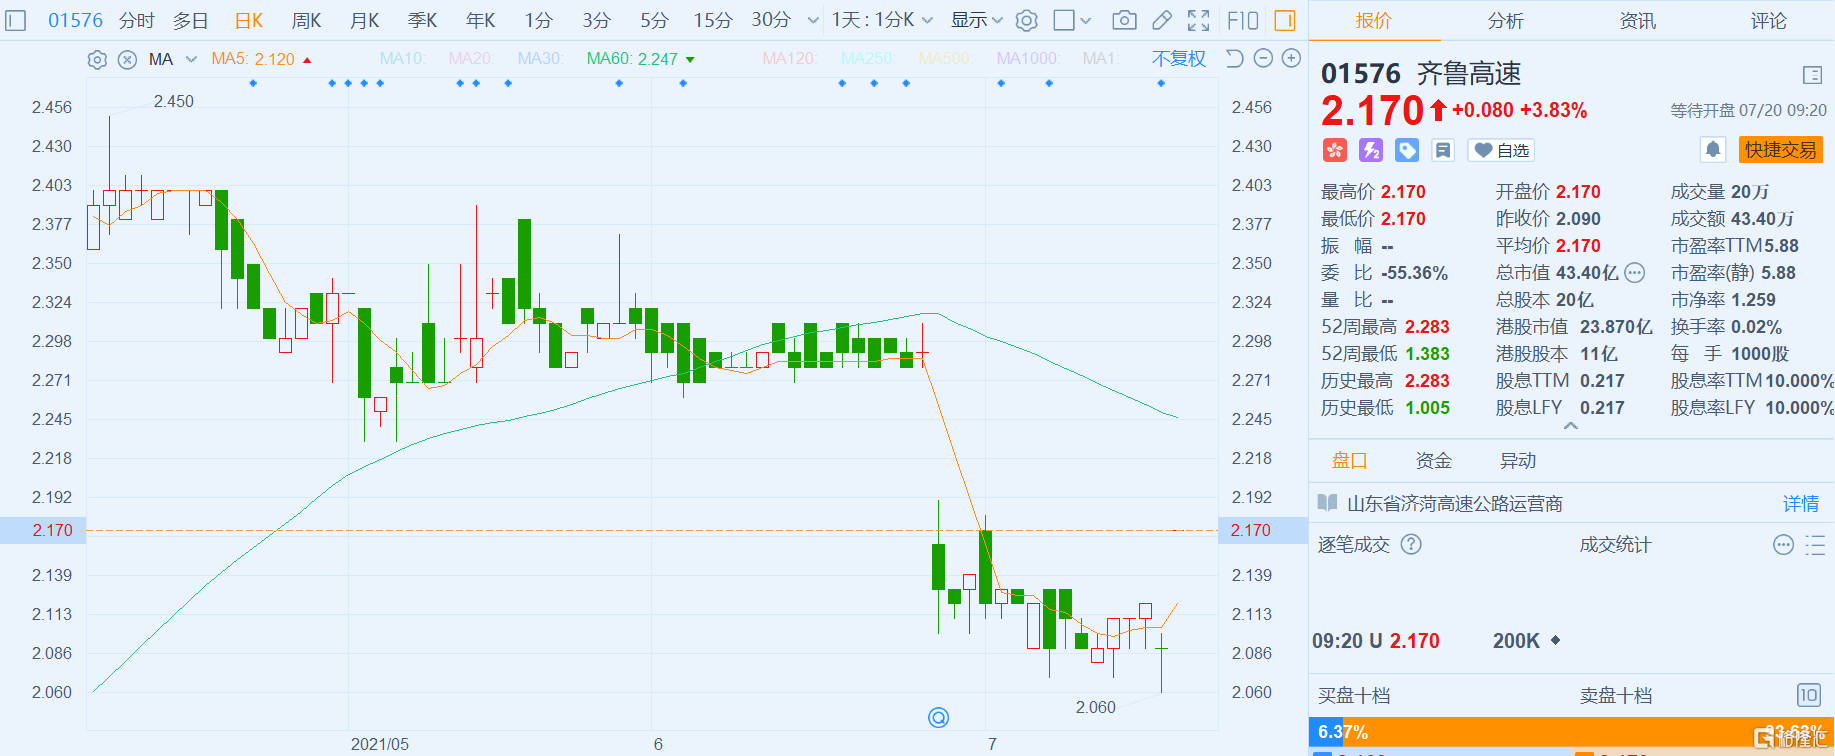Select 成交统计 trade statistics
The image size is (1835, 756).
click(1615, 544)
